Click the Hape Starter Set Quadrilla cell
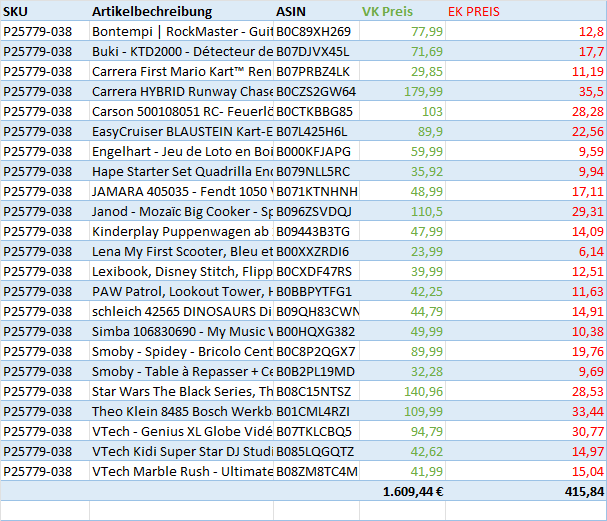This screenshot has height=521, width=607. pos(180,171)
